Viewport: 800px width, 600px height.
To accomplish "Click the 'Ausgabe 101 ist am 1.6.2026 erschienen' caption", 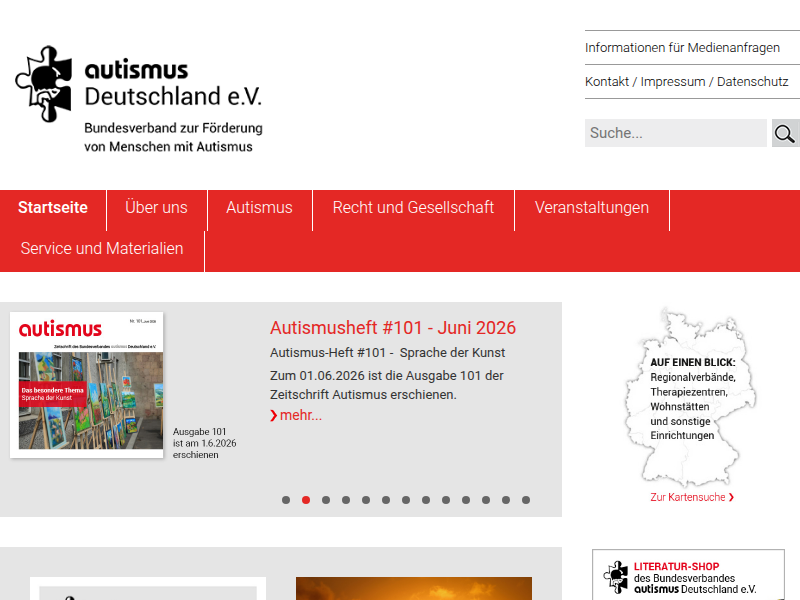I will click(x=204, y=443).
